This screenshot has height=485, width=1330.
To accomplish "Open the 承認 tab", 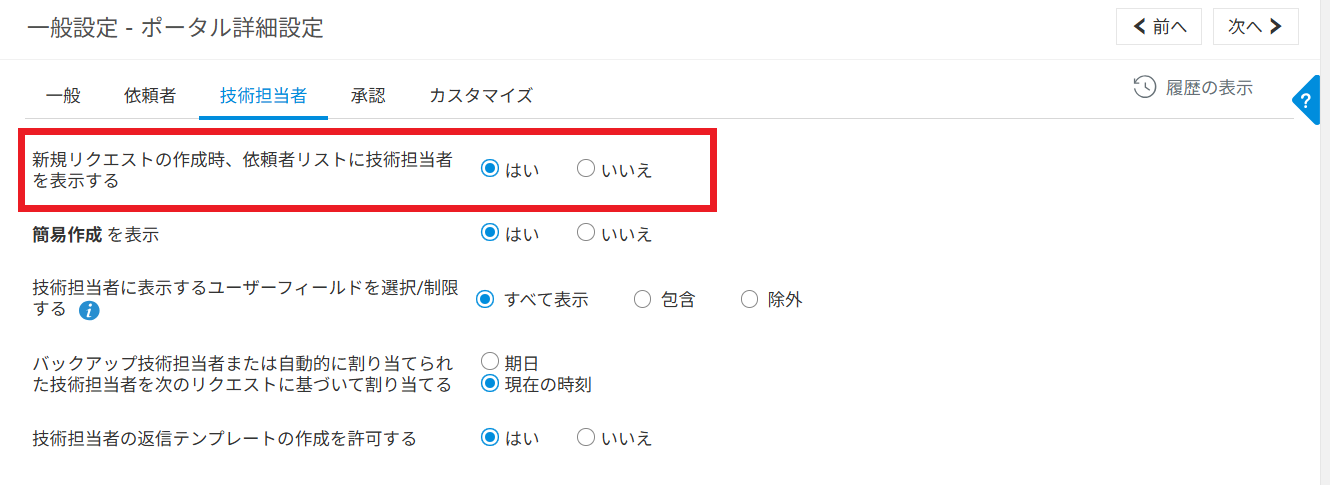I will coord(368,96).
